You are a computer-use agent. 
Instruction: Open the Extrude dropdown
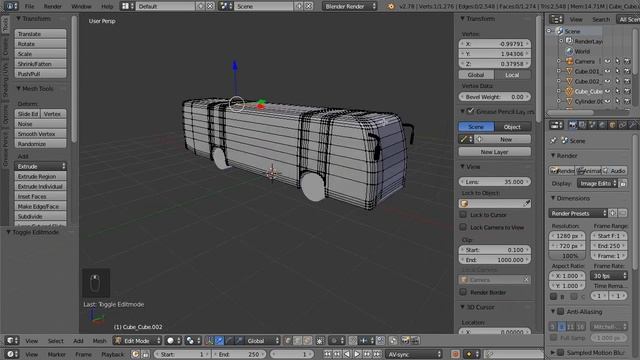coord(40,166)
